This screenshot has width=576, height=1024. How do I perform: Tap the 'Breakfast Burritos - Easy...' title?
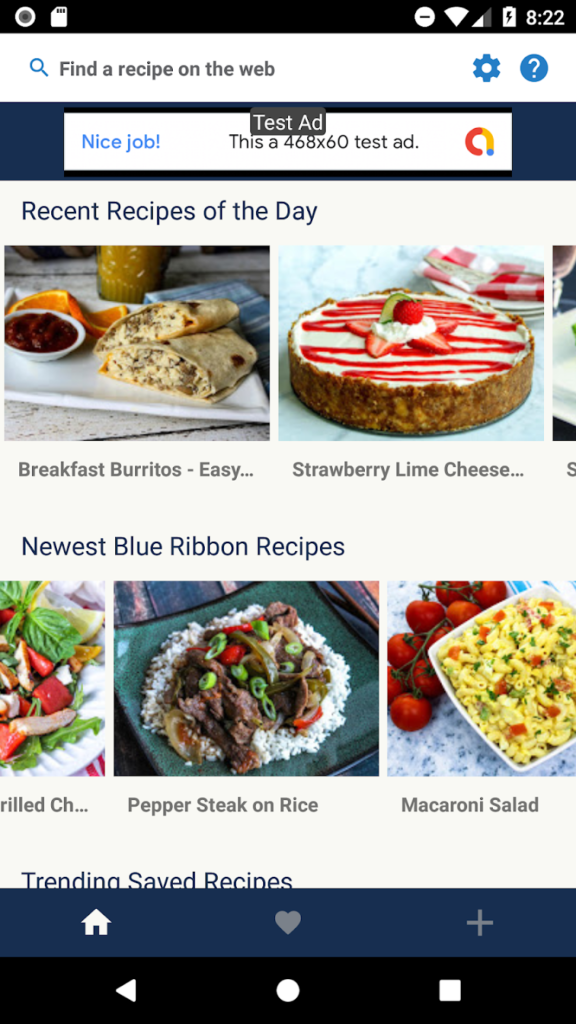point(136,470)
